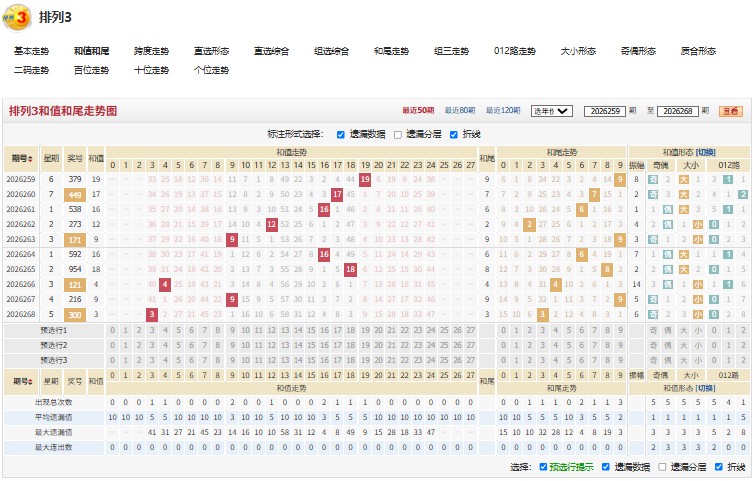
Task: Toggle the bottom 遗漏数据 checkbox
Action: [606, 467]
